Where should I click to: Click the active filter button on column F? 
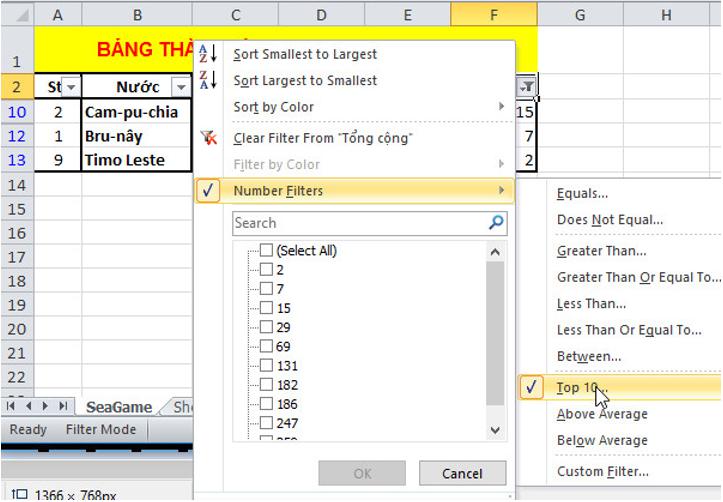pyautogui.click(x=526, y=87)
